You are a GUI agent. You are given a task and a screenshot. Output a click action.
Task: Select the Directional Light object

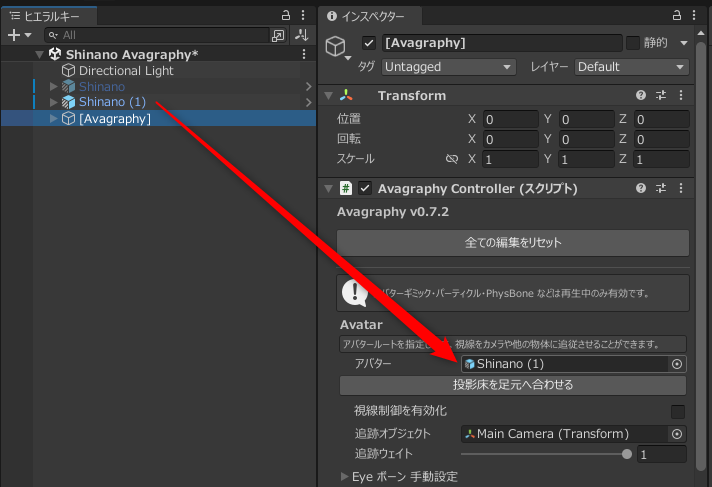pos(126,71)
